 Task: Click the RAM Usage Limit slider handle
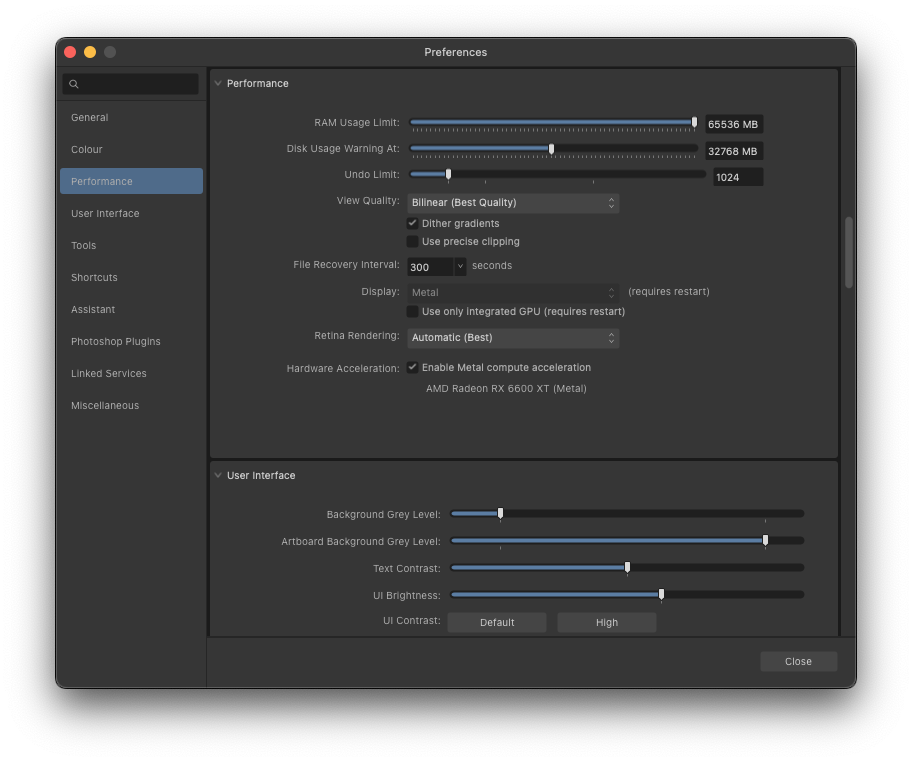694,122
